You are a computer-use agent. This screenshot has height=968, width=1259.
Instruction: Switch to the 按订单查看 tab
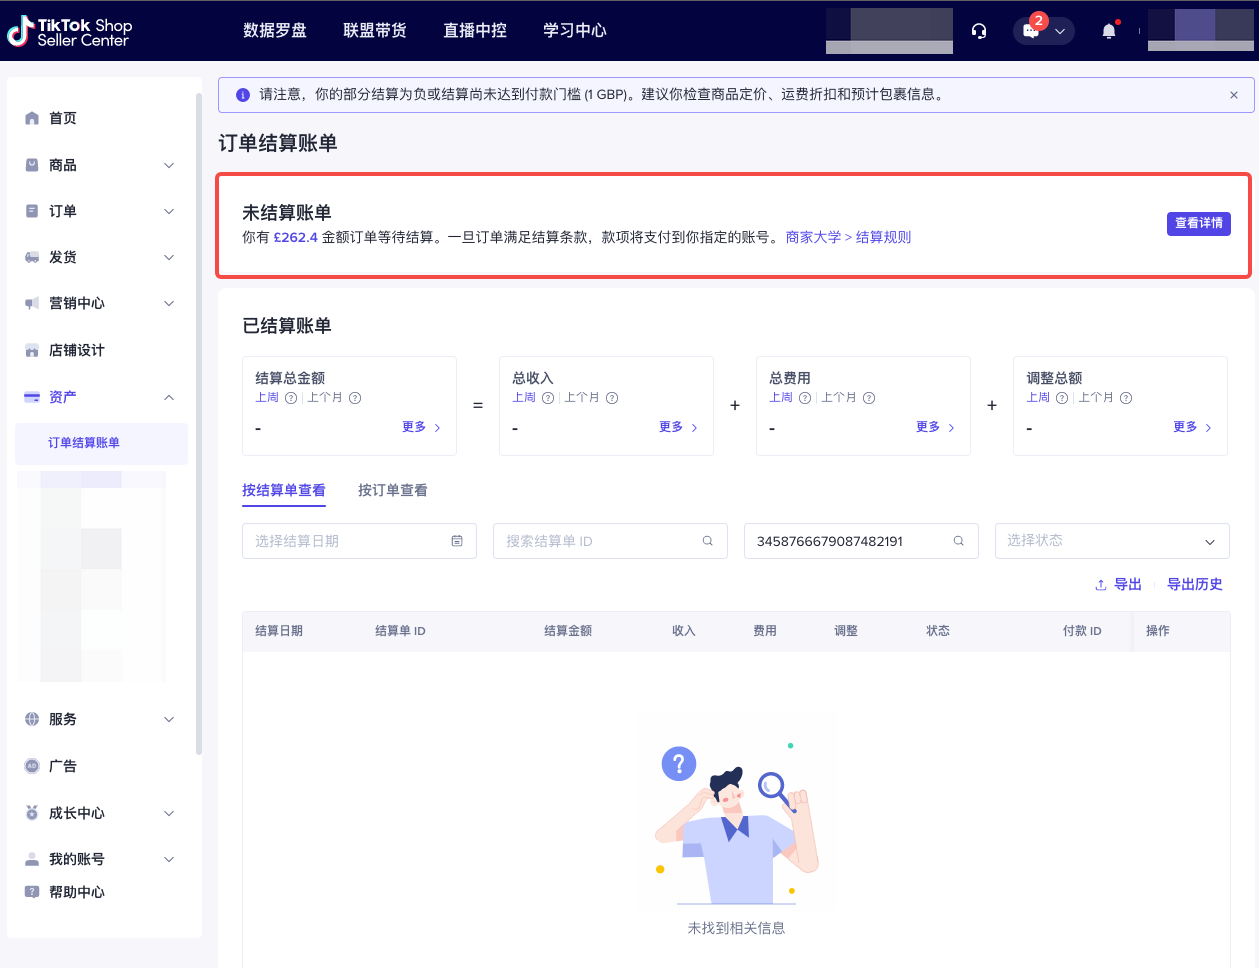point(392,490)
